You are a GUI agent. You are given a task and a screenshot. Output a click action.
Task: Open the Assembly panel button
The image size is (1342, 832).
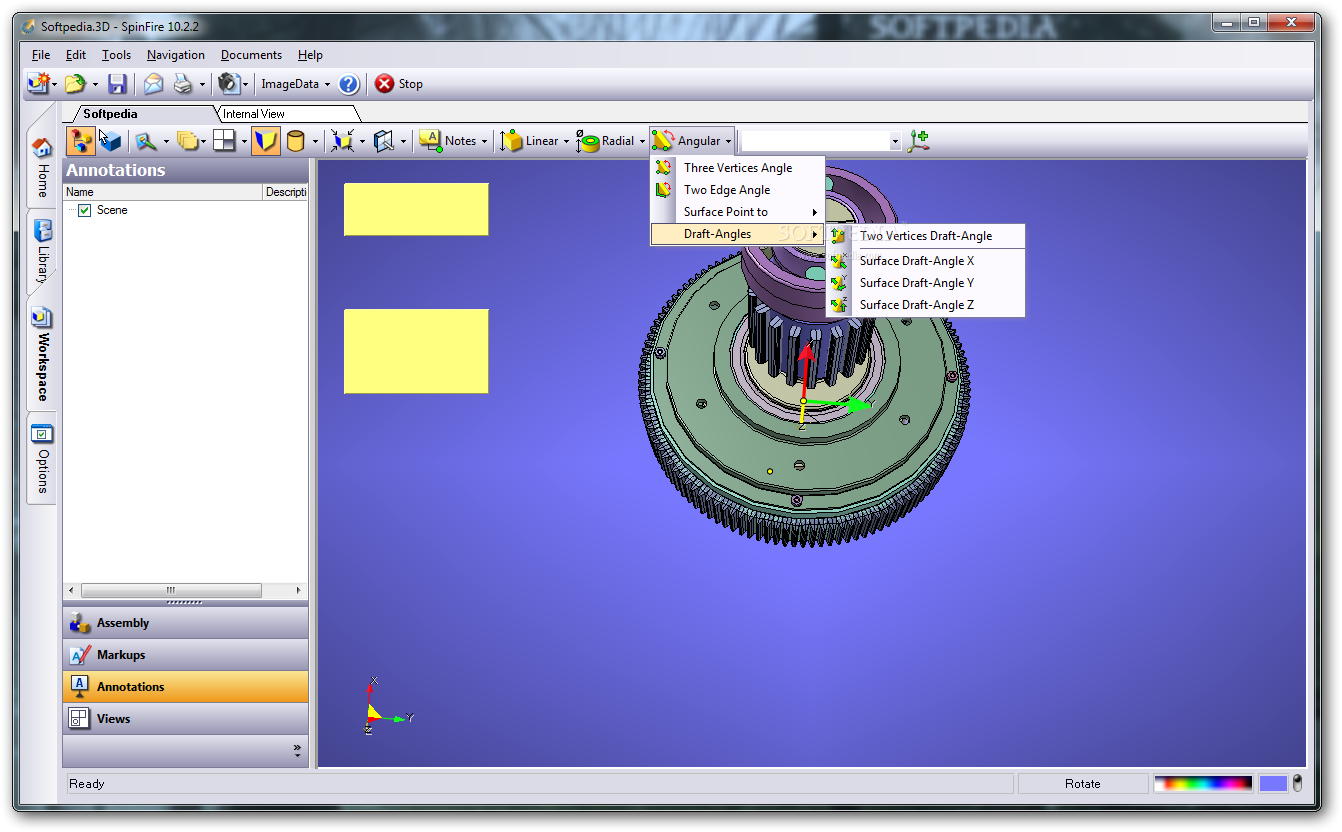(x=186, y=623)
